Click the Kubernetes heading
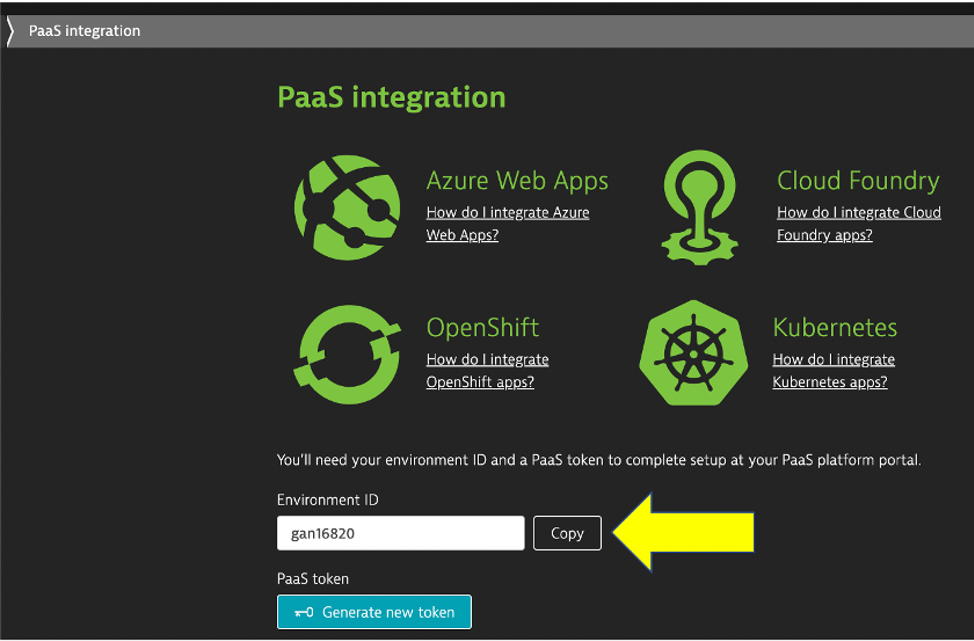This screenshot has height=641, width=974. 835,327
